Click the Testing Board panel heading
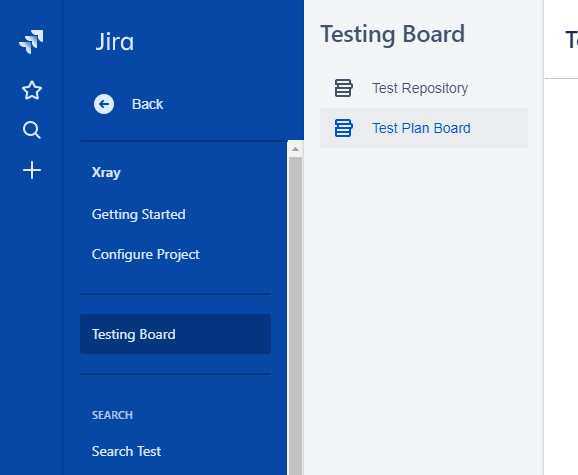The height and width of the screenshot is (475, 578). click(x=393, y=34)
